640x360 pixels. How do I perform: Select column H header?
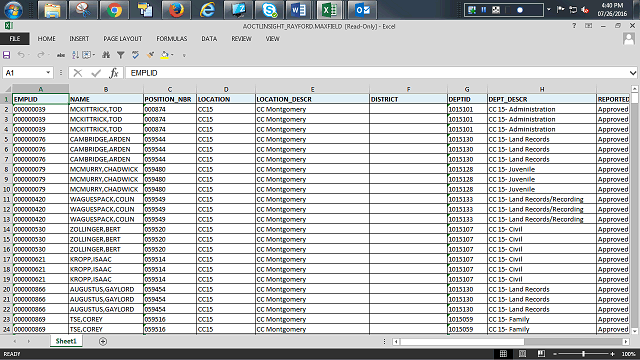point(542,89)
